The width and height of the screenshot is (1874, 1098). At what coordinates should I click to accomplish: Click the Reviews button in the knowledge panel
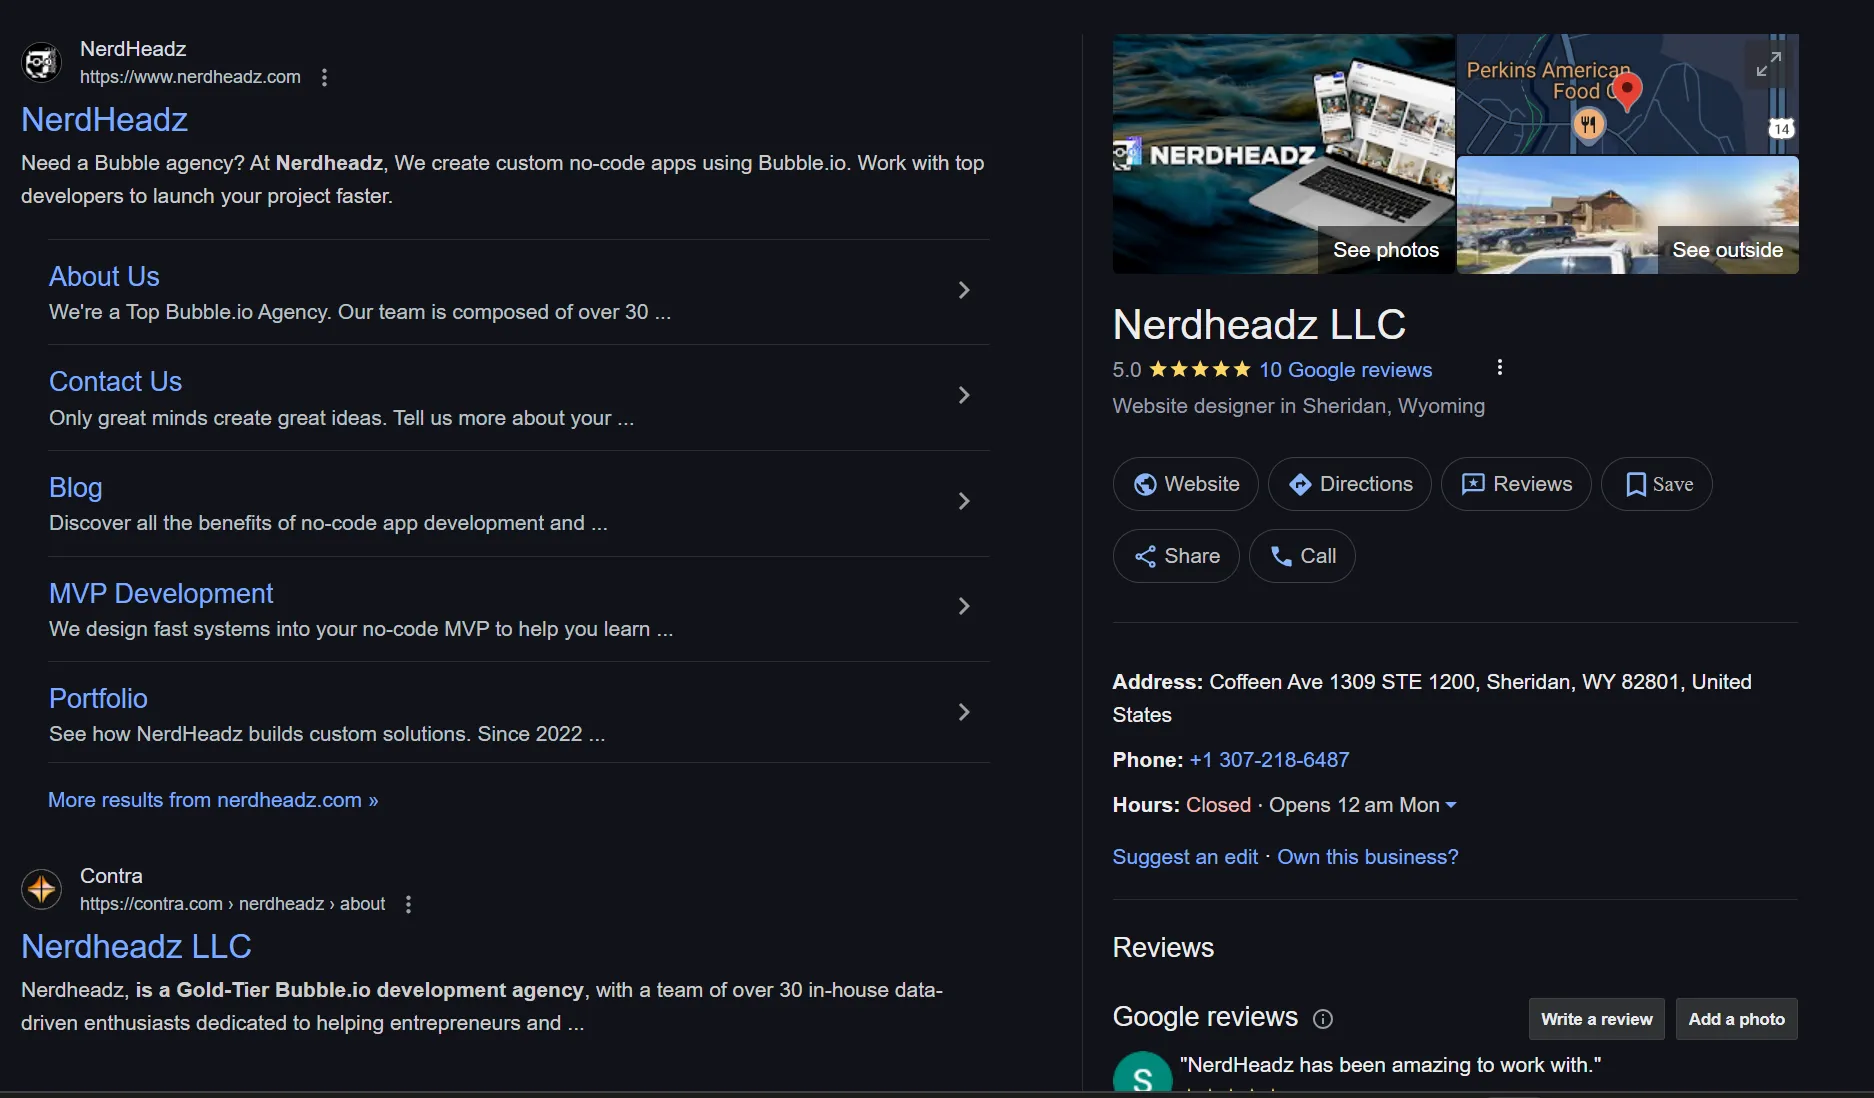click(x=1516, y=484)
